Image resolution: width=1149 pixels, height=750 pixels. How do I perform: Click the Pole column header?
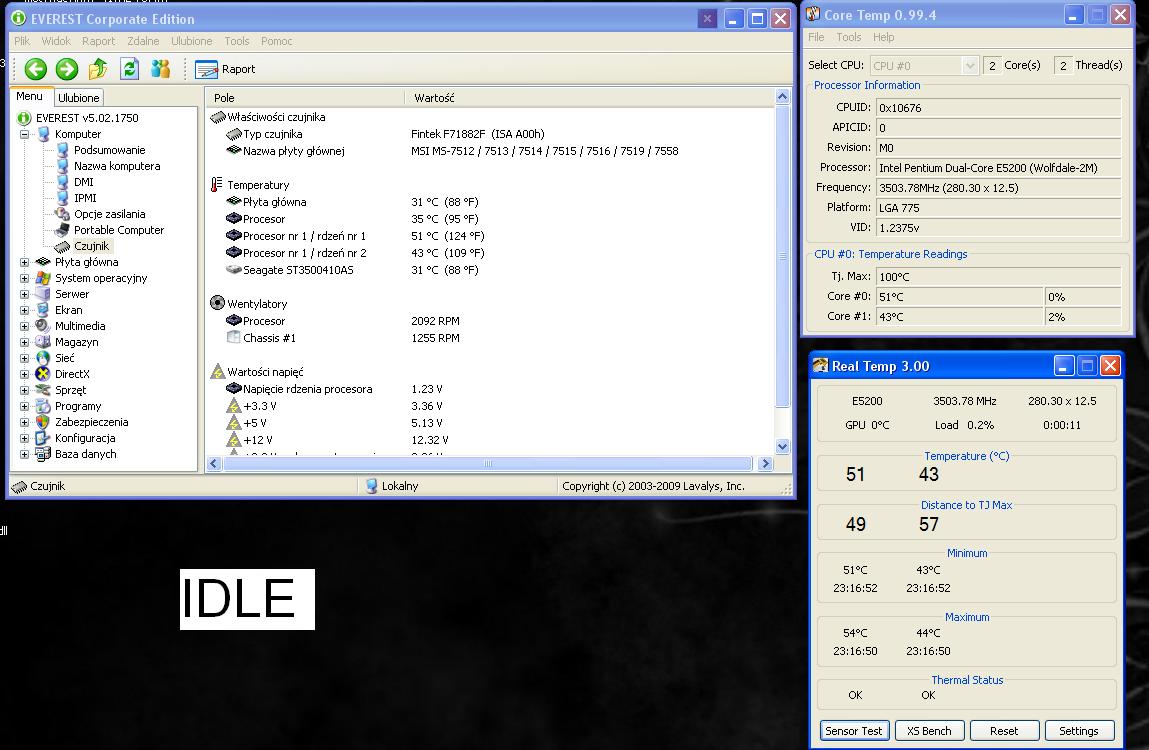click(306, 98)
